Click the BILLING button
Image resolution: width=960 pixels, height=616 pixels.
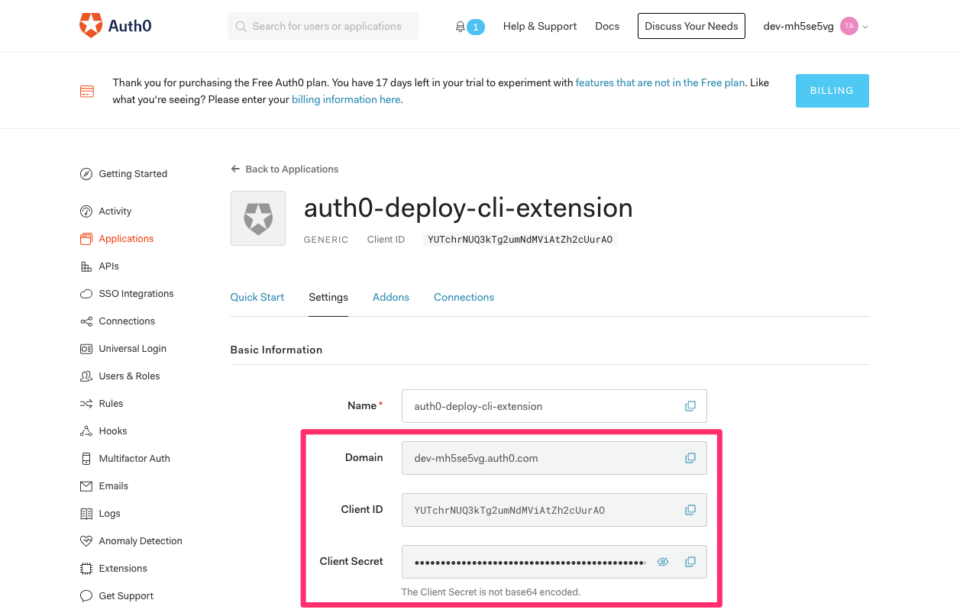click(832, 90)
